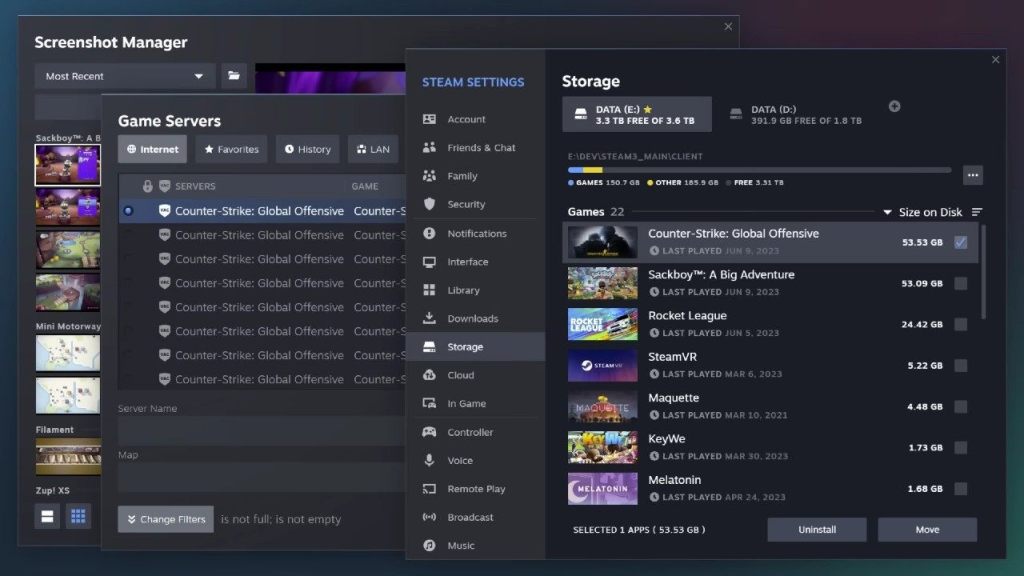Viewport: 1024px width, 576px height.
Task: Select the DATA (E:) drive tab
Action: click(x=637, y=114)
